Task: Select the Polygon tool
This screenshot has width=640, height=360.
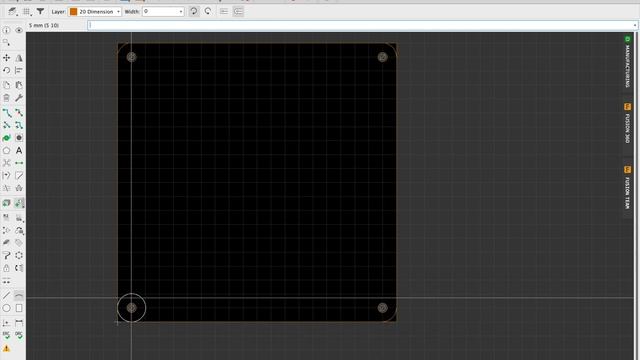Action: [x=7, y=151]
